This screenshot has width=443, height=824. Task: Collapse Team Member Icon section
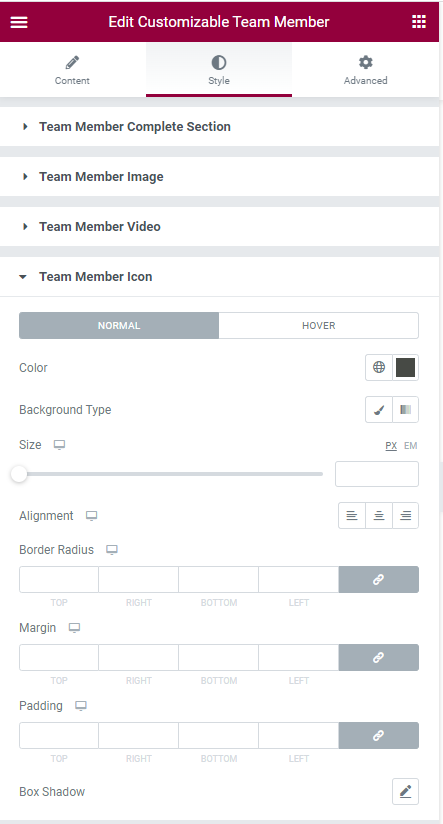[219, 276]
